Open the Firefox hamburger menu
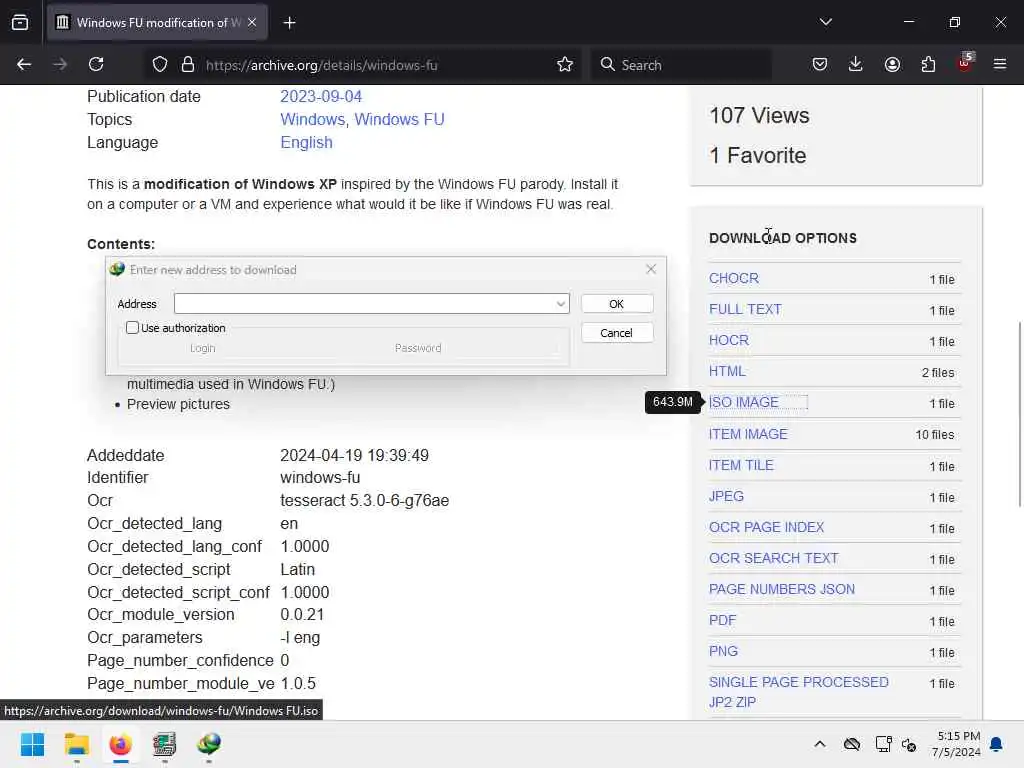Viewport: 1024px width, 768px height. (x=1000, y=64)
